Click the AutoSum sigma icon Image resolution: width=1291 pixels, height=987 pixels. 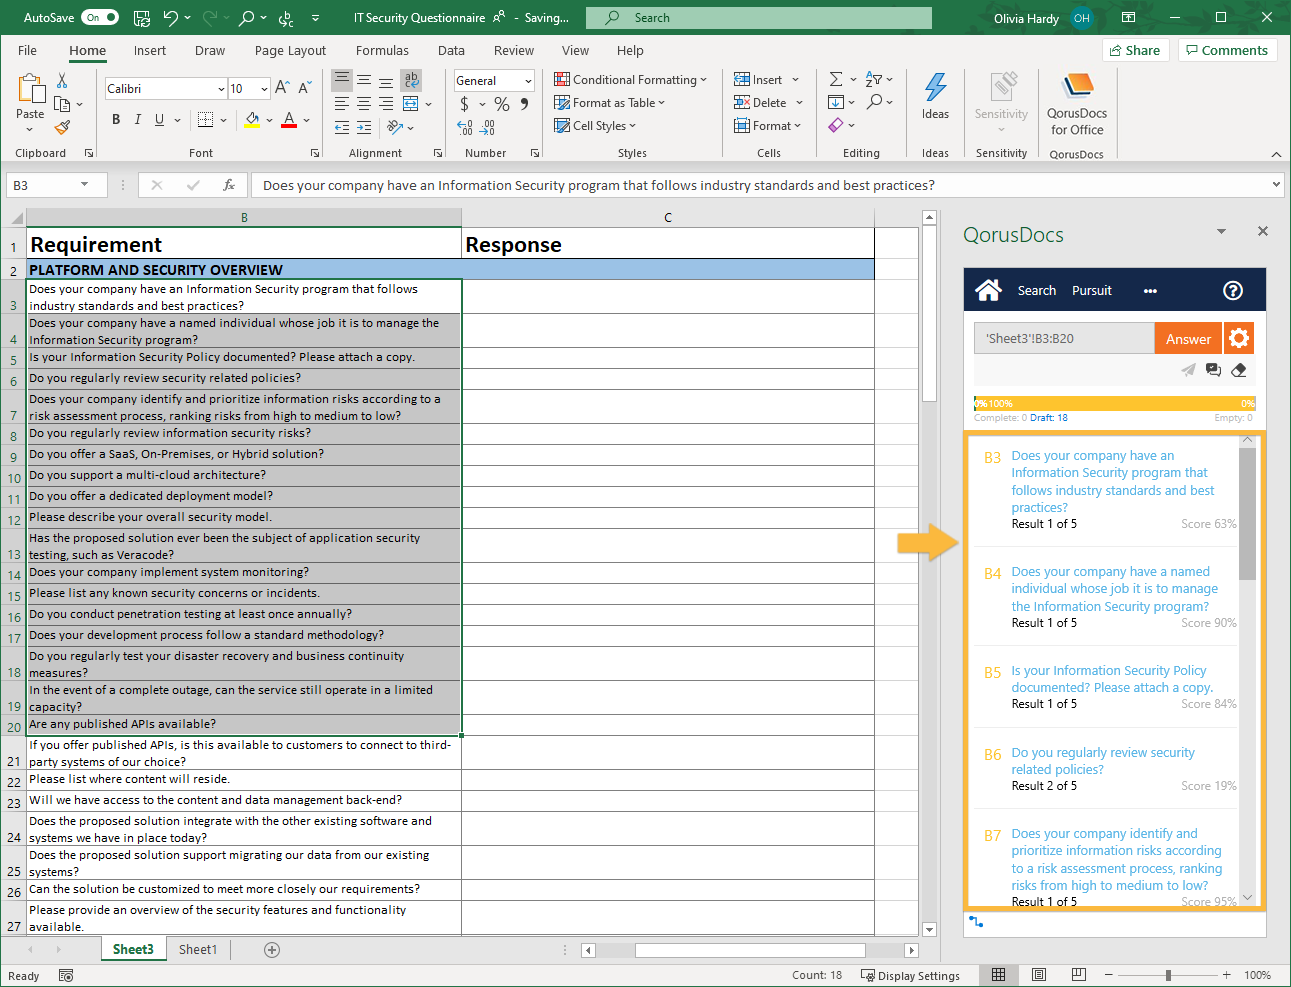[836, 79]
